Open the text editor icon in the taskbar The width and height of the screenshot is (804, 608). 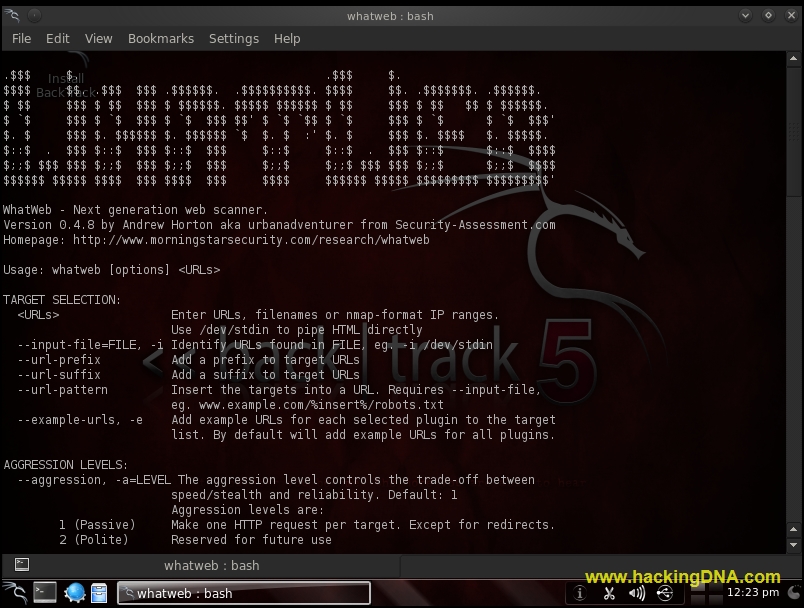point(99,592)
